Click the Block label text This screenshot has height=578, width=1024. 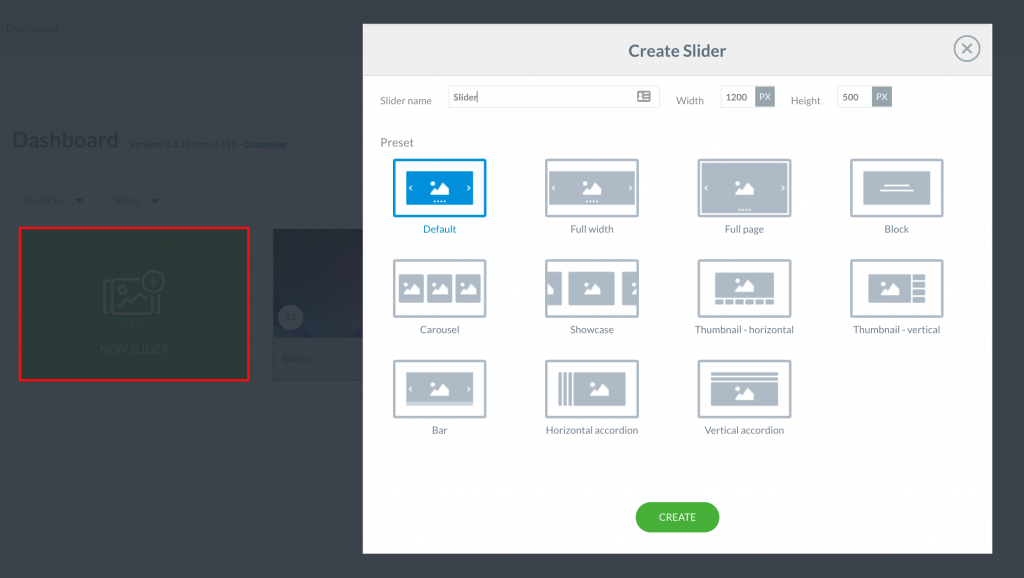[897, 229]
